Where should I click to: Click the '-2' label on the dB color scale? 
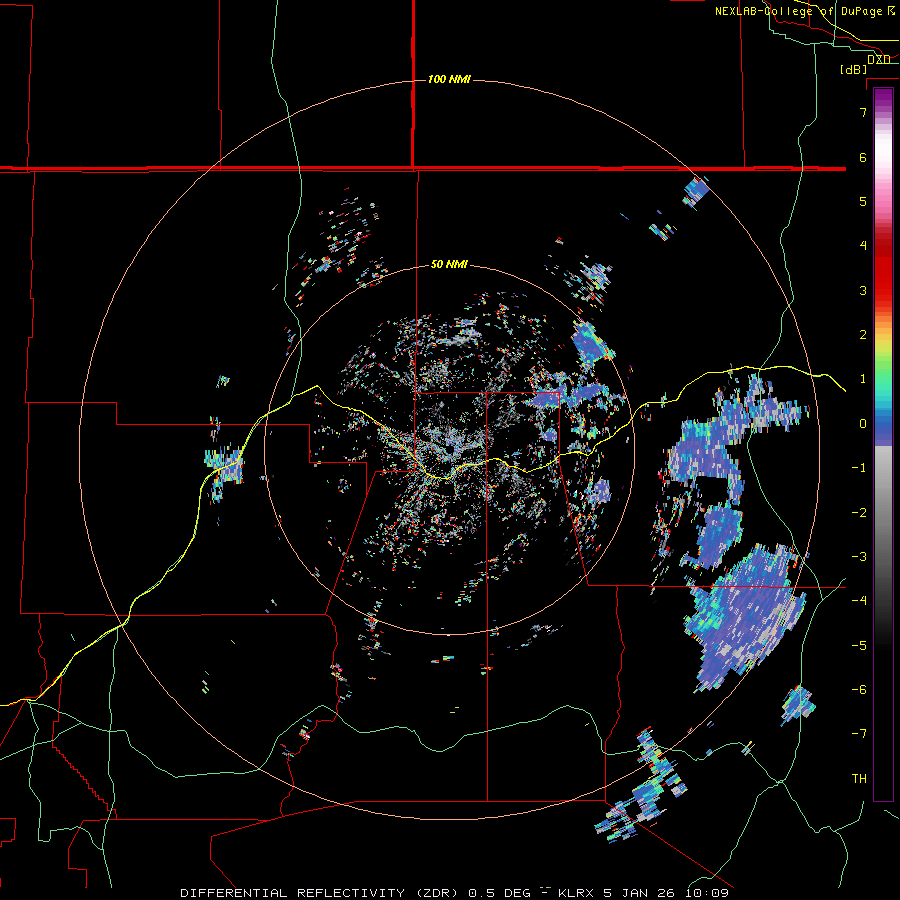pos(859,513)
